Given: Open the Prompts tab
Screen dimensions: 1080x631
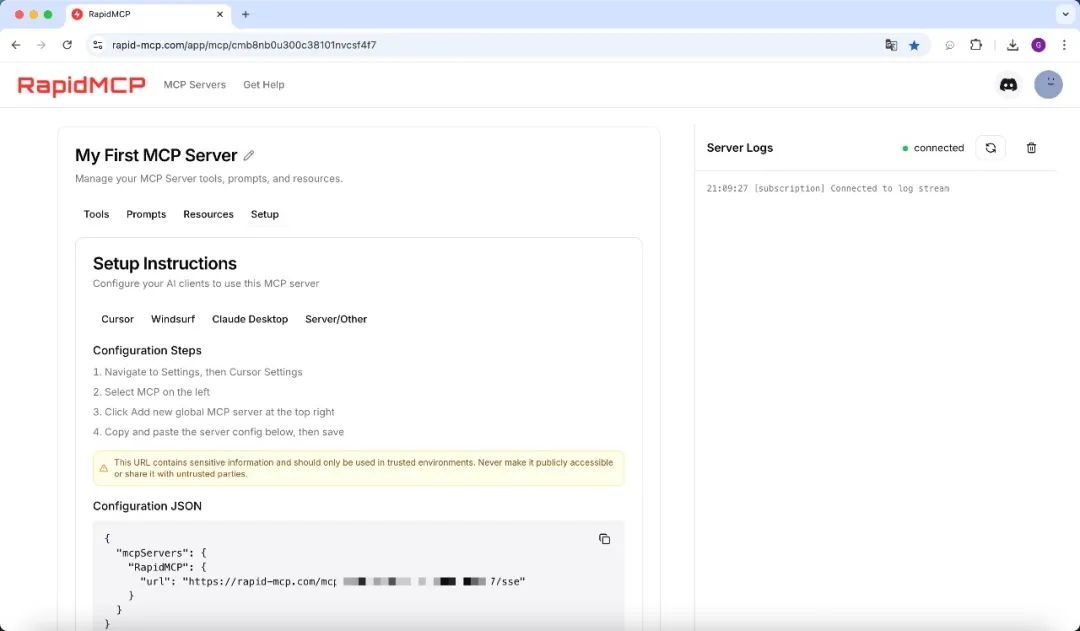Looking at the screenshot, I should pyautogui.click(x=146, y=214).
